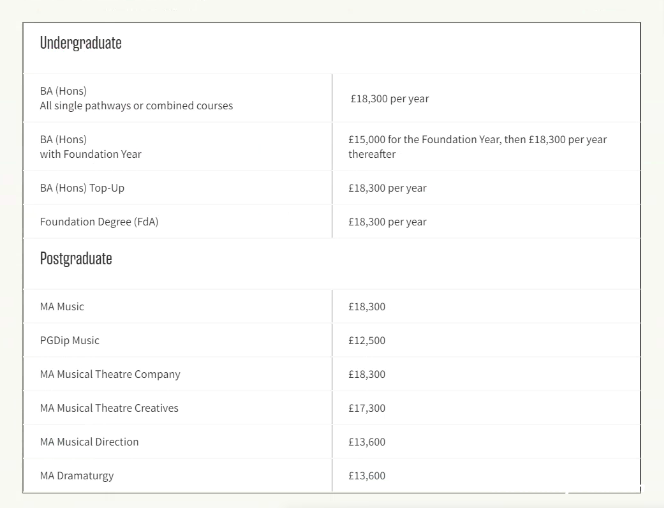This screenshot has width=664, height=508.
Task: Click the Postgraduate section heading
Action: 76,259
